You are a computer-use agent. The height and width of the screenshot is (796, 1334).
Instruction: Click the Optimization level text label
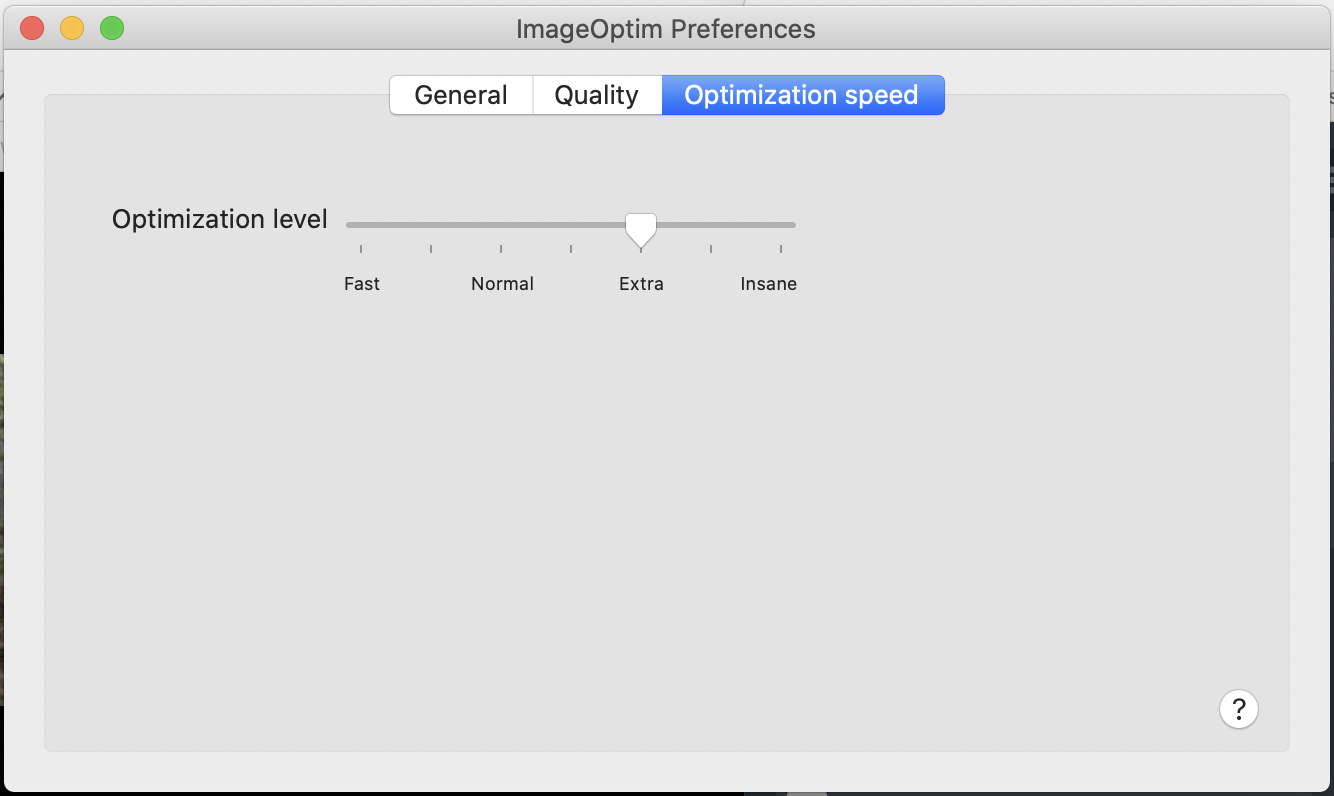tap(220, 219)
